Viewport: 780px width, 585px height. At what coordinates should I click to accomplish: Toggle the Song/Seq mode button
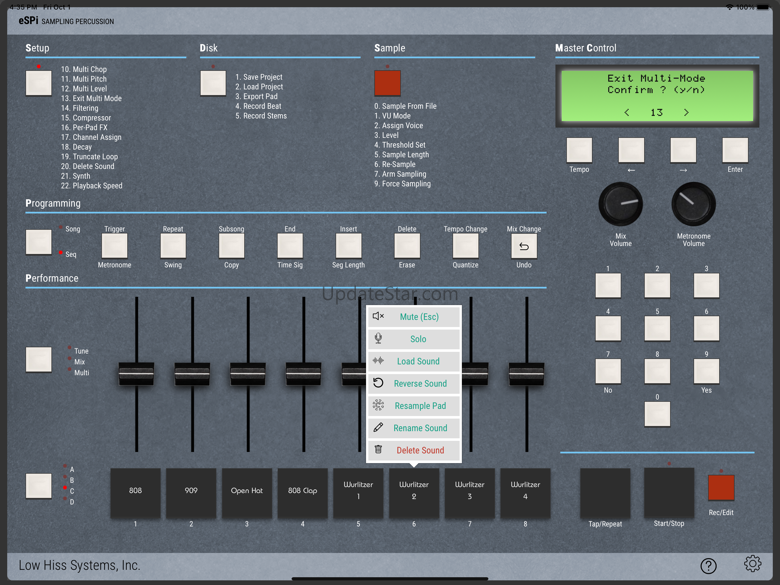point(39,242)
